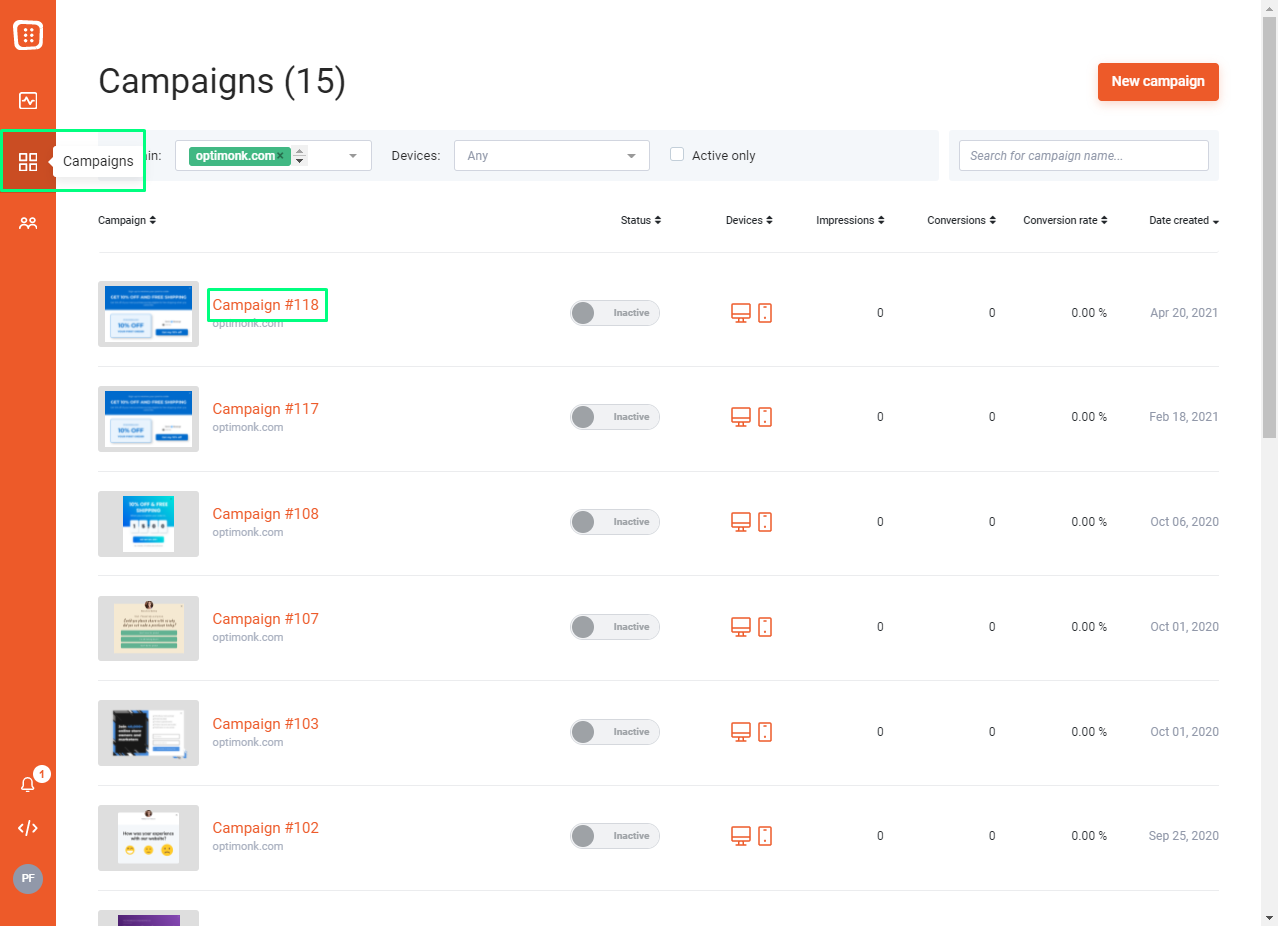Sort by Campaign column header
The width and height of the screenshot is (1278, 926).
click(127, 220)
